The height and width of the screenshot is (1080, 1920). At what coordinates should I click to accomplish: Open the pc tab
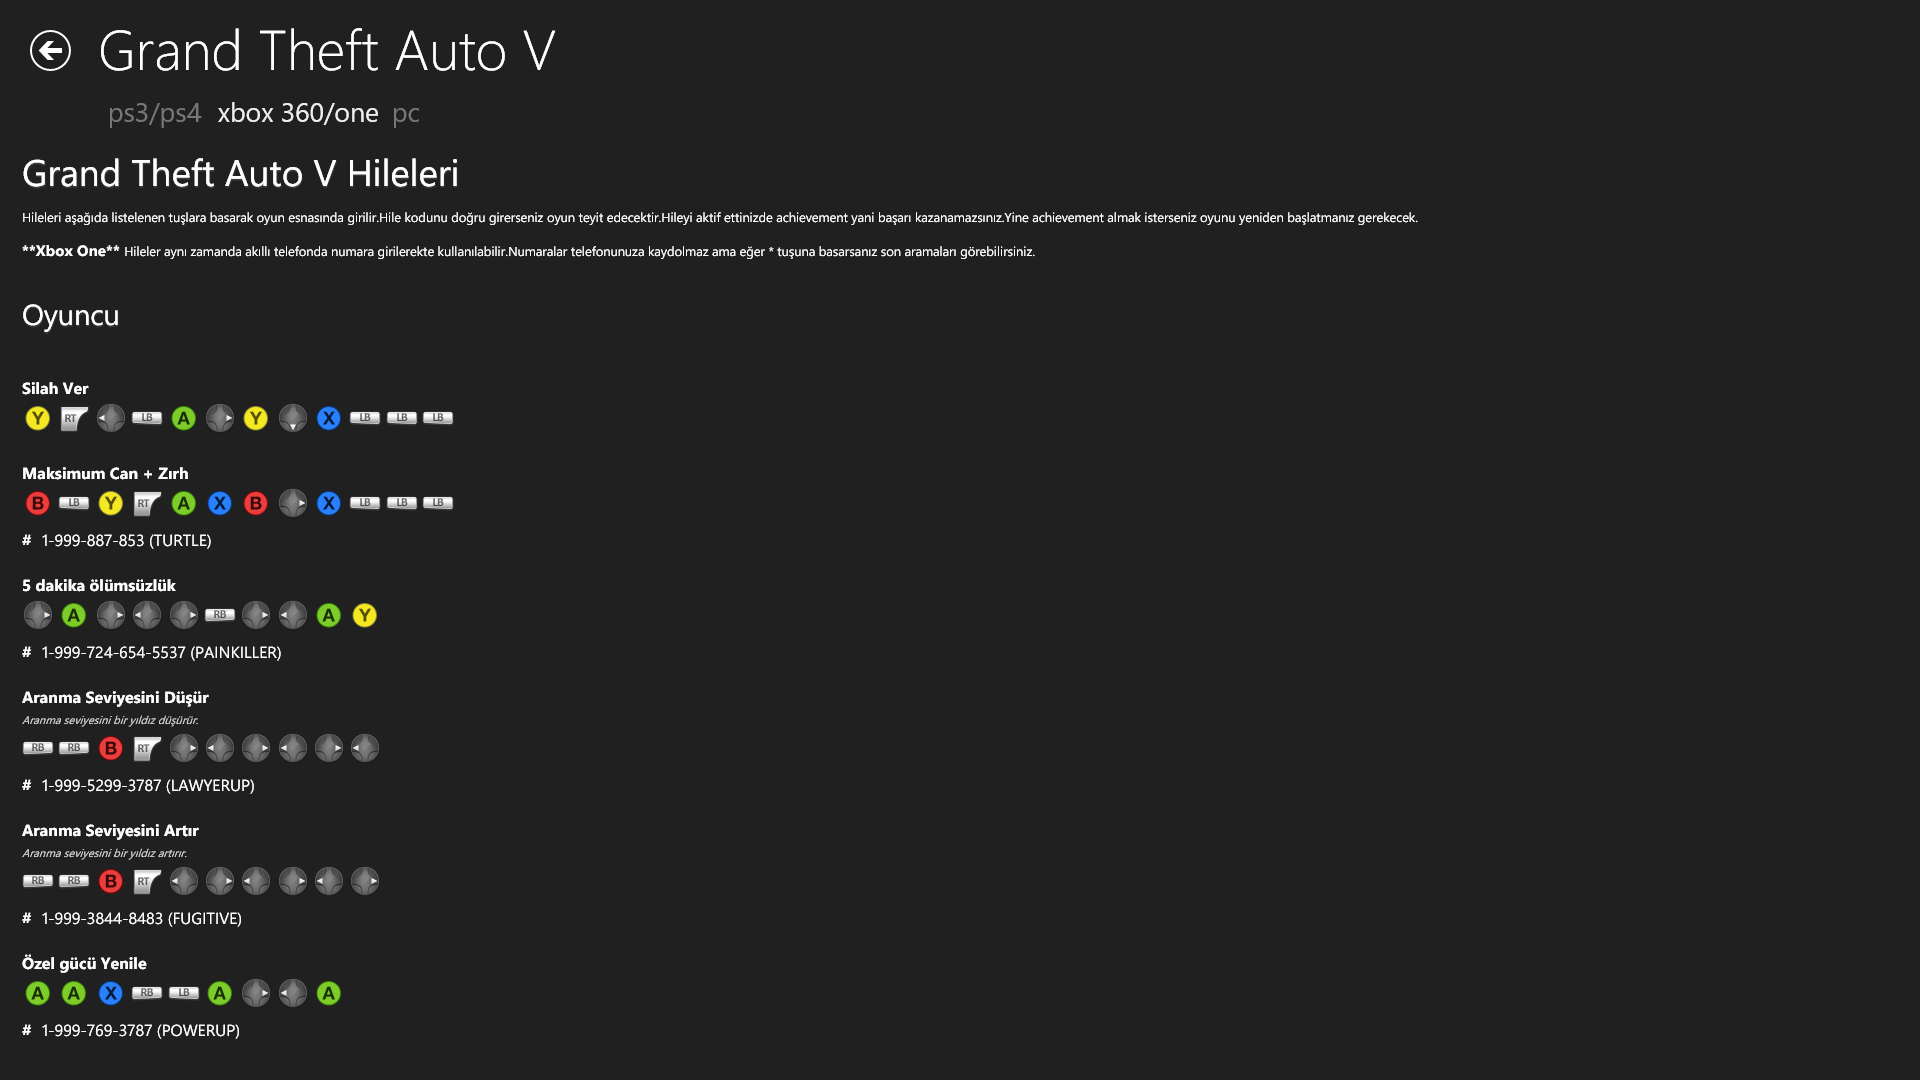coord(406,113)
